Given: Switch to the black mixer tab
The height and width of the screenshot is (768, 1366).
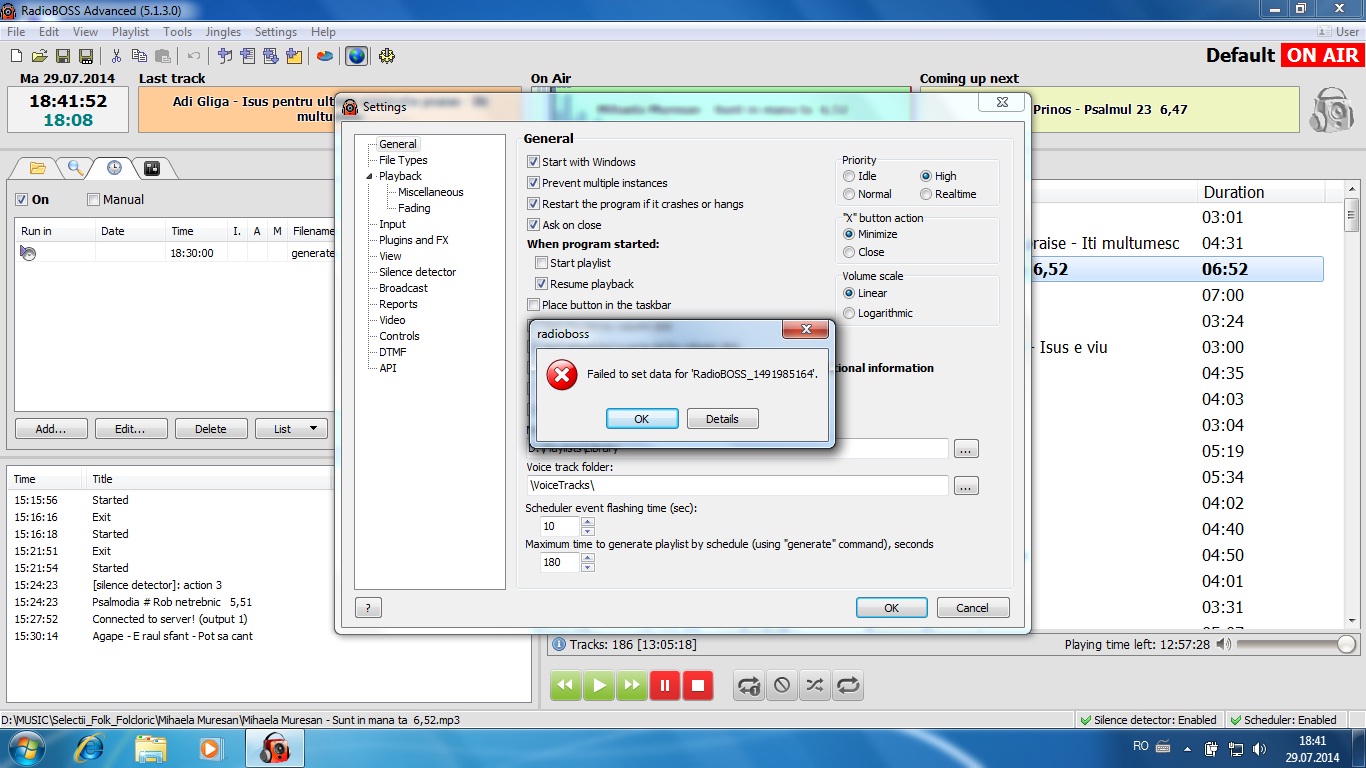Looking at the screenshot, I should point(151,167).
